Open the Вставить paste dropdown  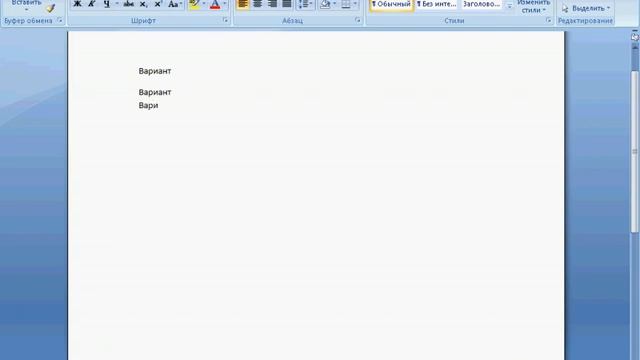coord(27,6)
